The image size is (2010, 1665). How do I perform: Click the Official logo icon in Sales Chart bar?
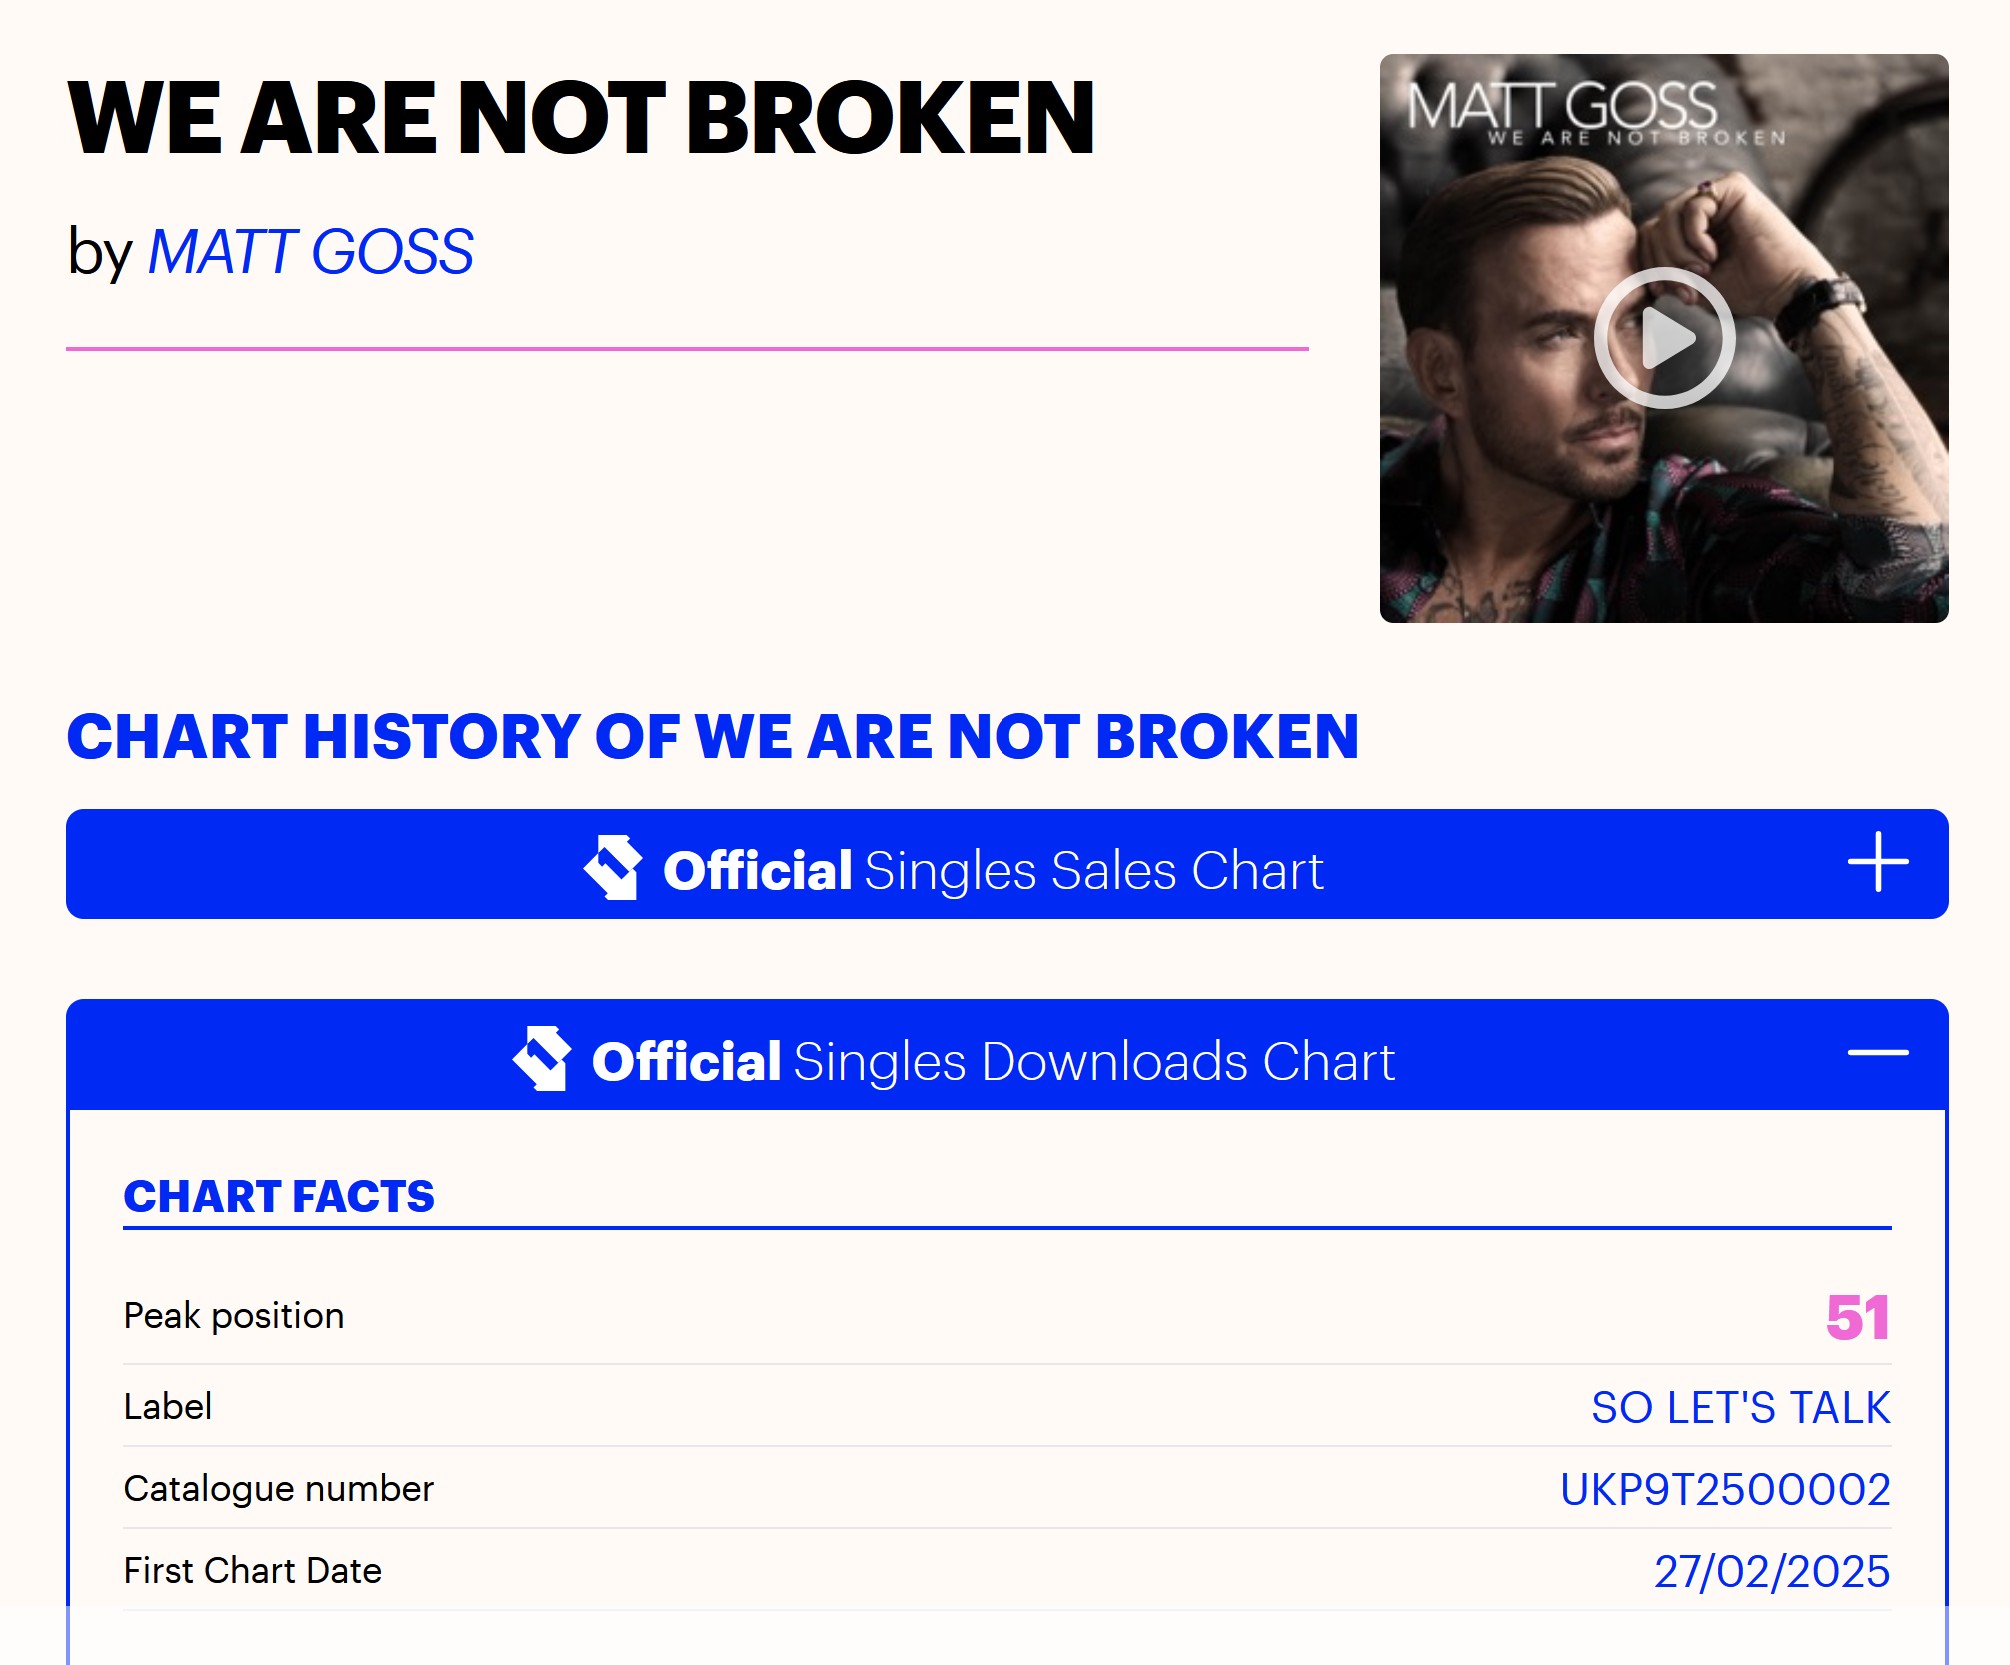click(x=613, y=867)
